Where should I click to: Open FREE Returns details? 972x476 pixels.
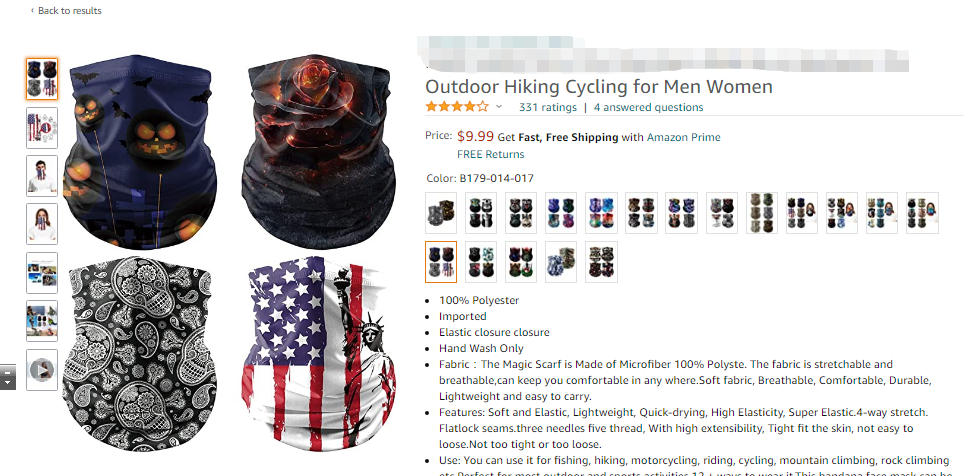[x=490, y=154]
